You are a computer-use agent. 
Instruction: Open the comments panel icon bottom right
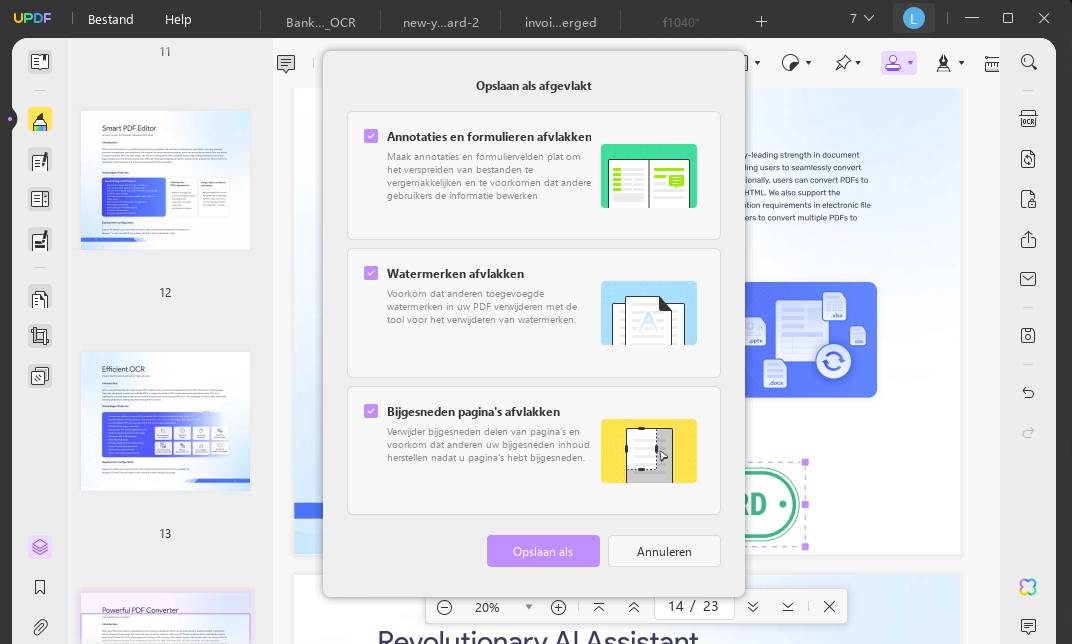pos(1028,626)
